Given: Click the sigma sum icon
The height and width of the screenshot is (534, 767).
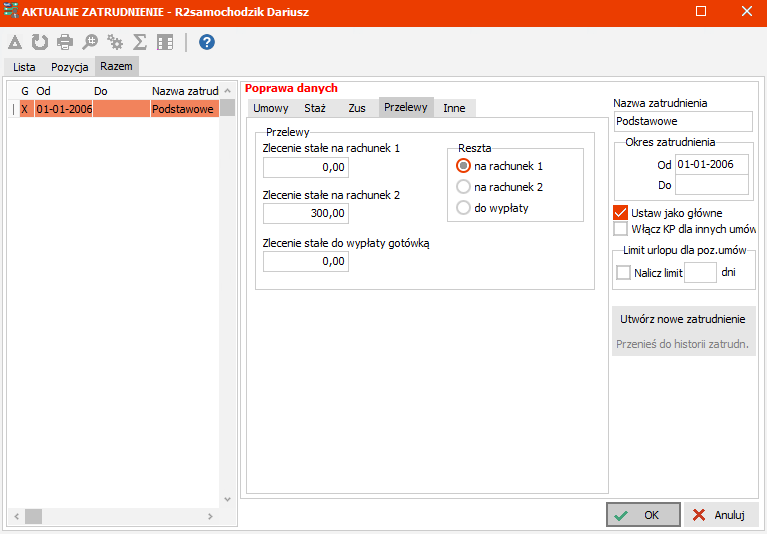Looking at the screenshot, I should 140,43.
